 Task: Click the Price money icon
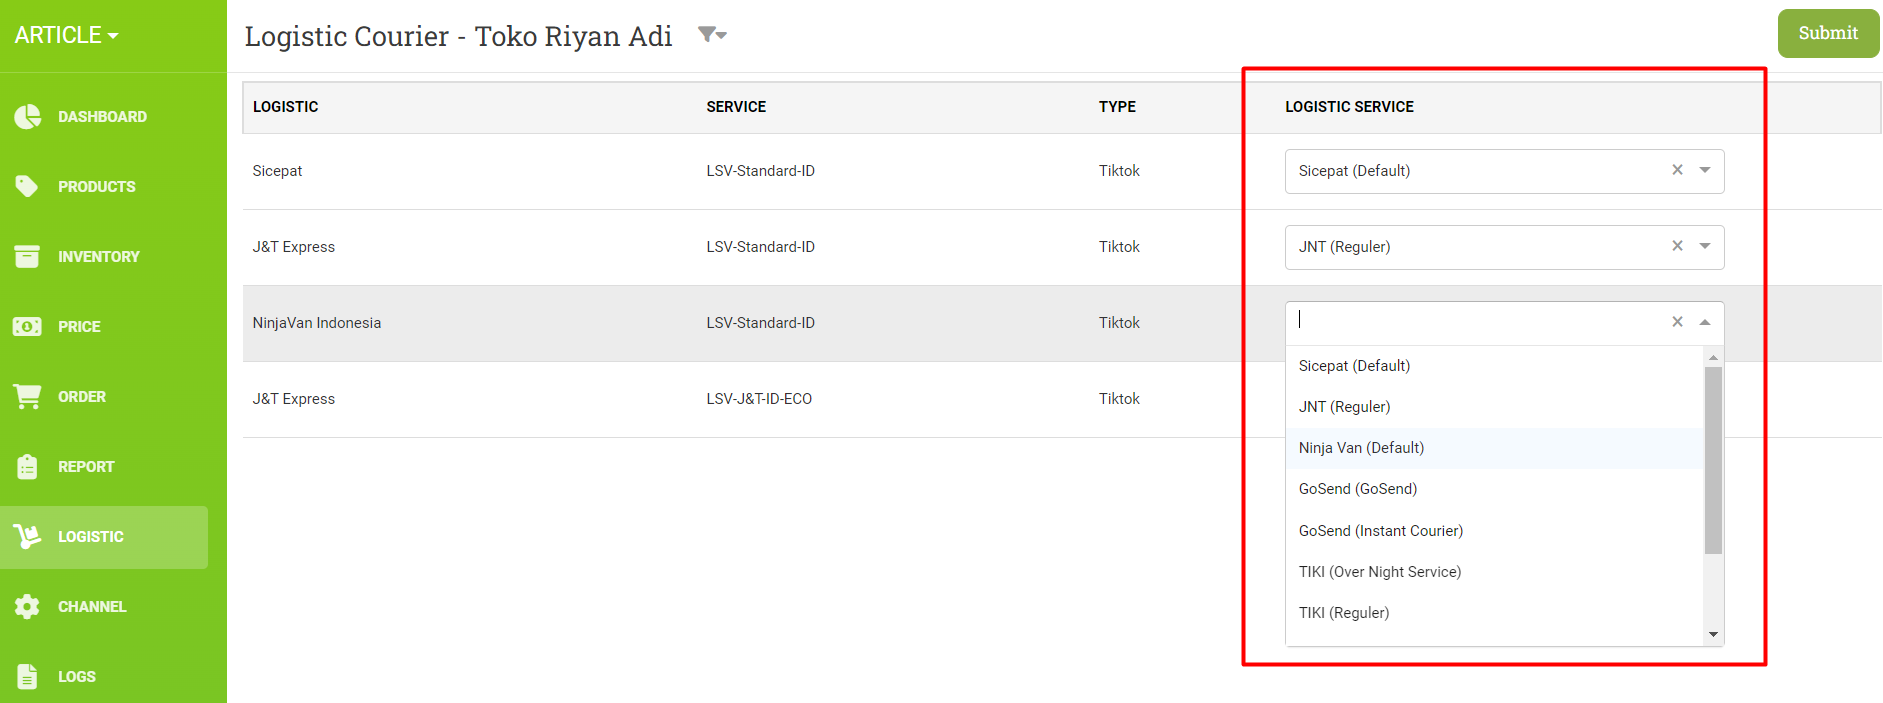click(28, 327)
